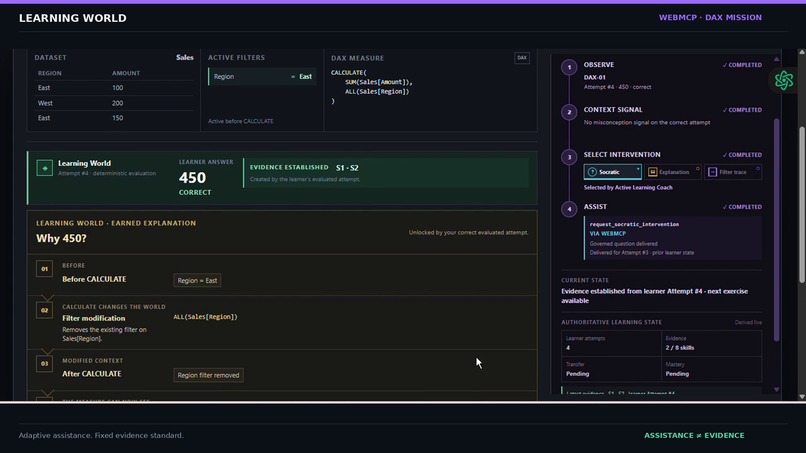Click the ASSISTANCE ≠ EVIDENCE footer text
Screen dimensions: 806x453
click(x=694, y=436)
